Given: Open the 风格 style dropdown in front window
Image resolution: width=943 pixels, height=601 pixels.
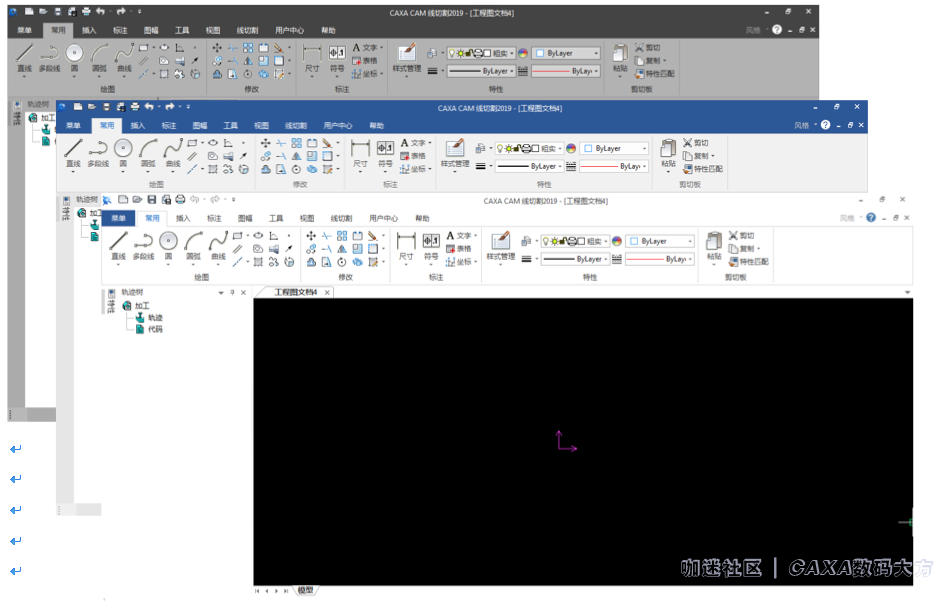Looking at the screenshot, I should tap(850, 218).
